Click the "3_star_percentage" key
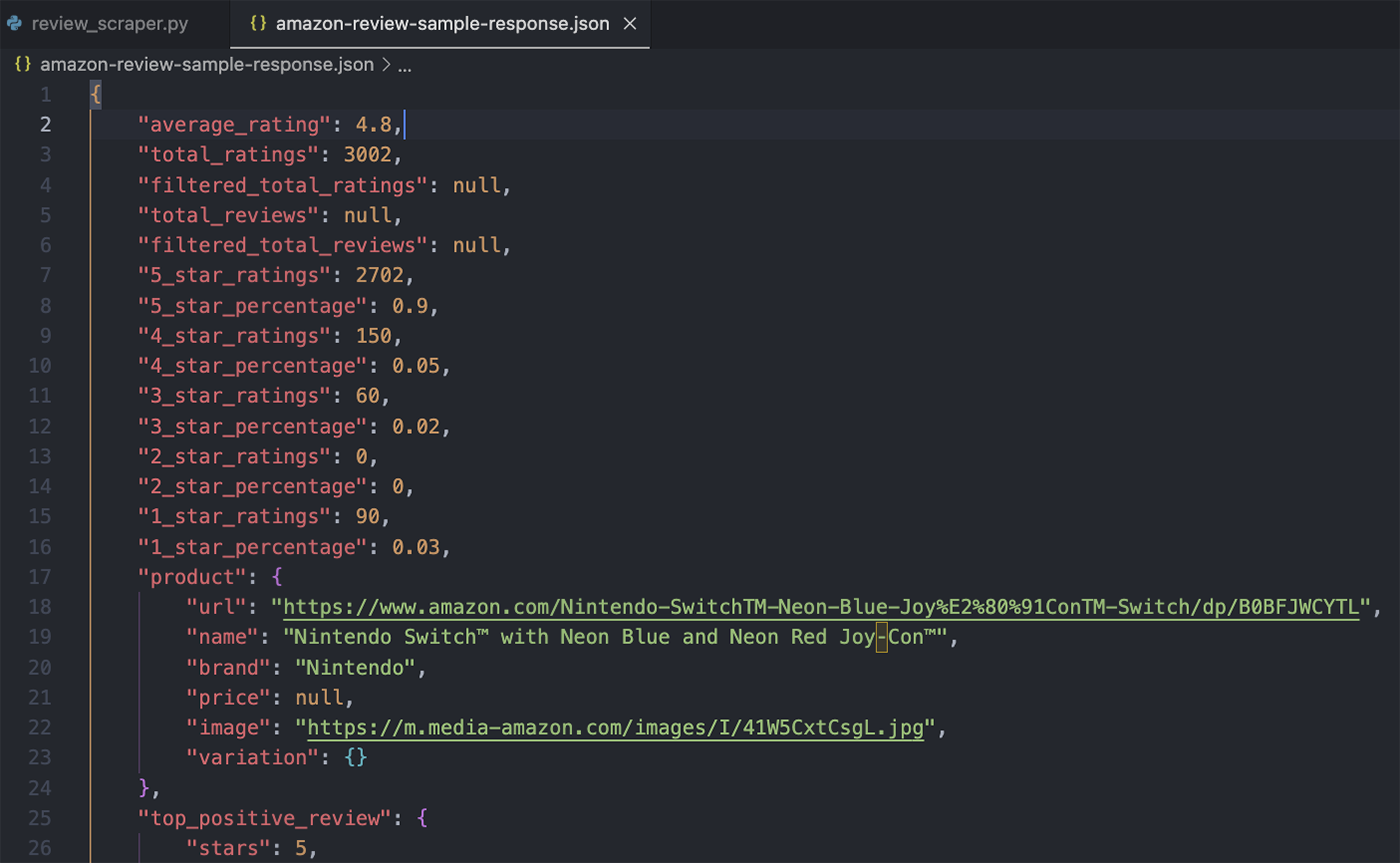Viewport: 1400px width, 863px height. point(253,426)
